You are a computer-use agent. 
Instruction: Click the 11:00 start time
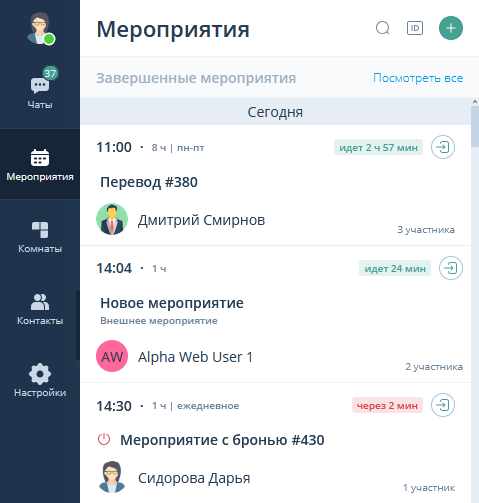[114, 147]
